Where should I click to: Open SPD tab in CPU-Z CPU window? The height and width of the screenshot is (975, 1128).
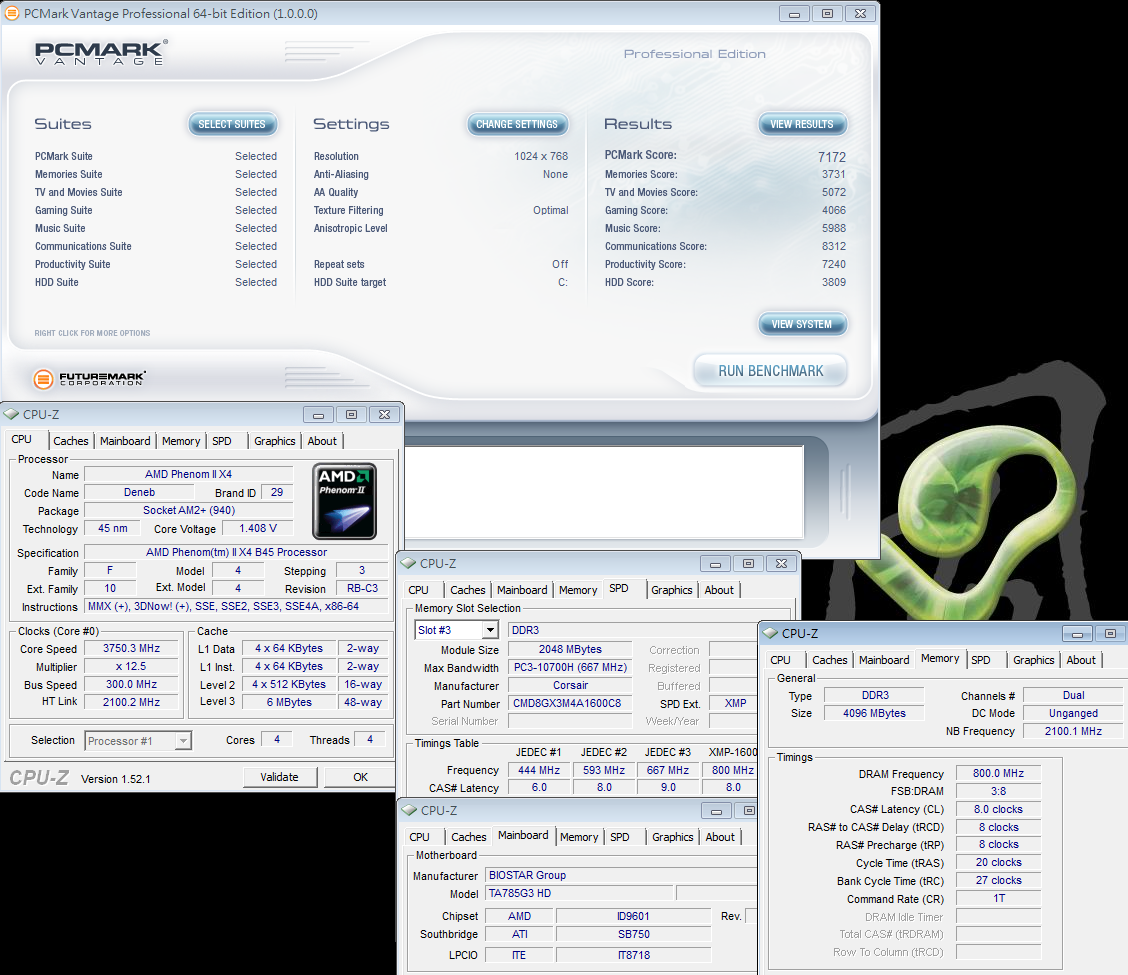222,441
